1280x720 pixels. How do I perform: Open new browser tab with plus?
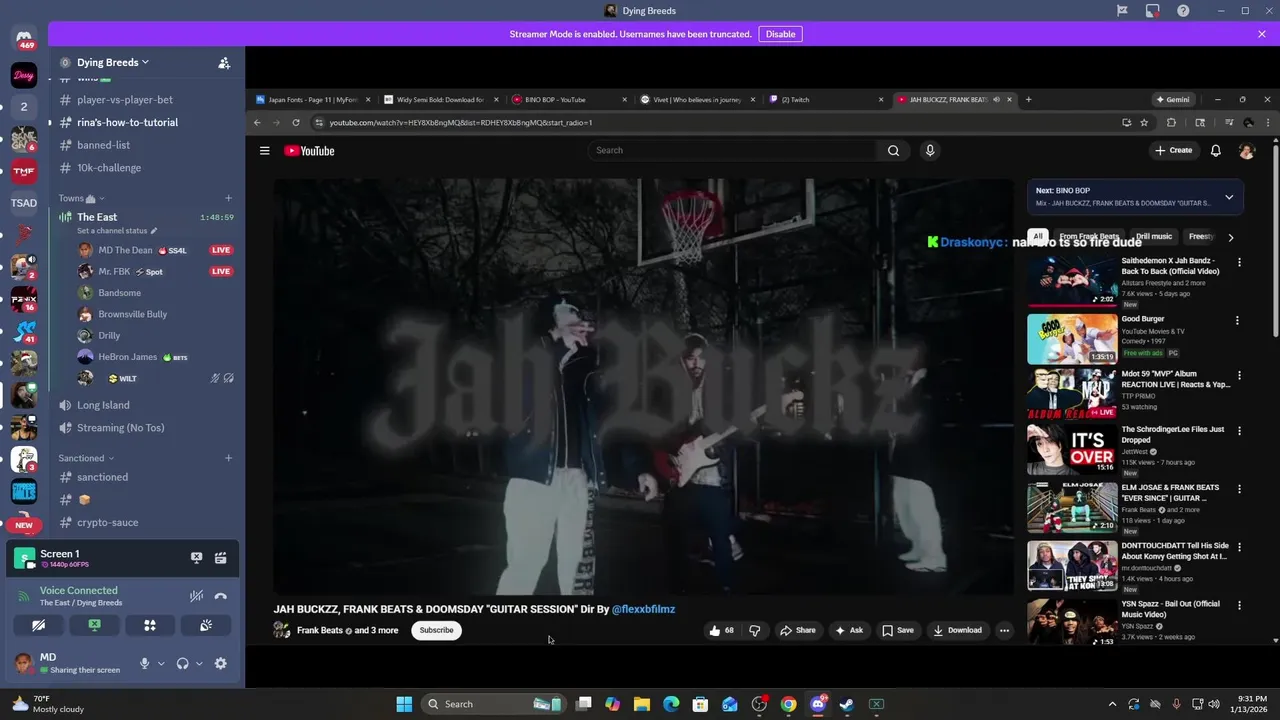[1028, 99]
